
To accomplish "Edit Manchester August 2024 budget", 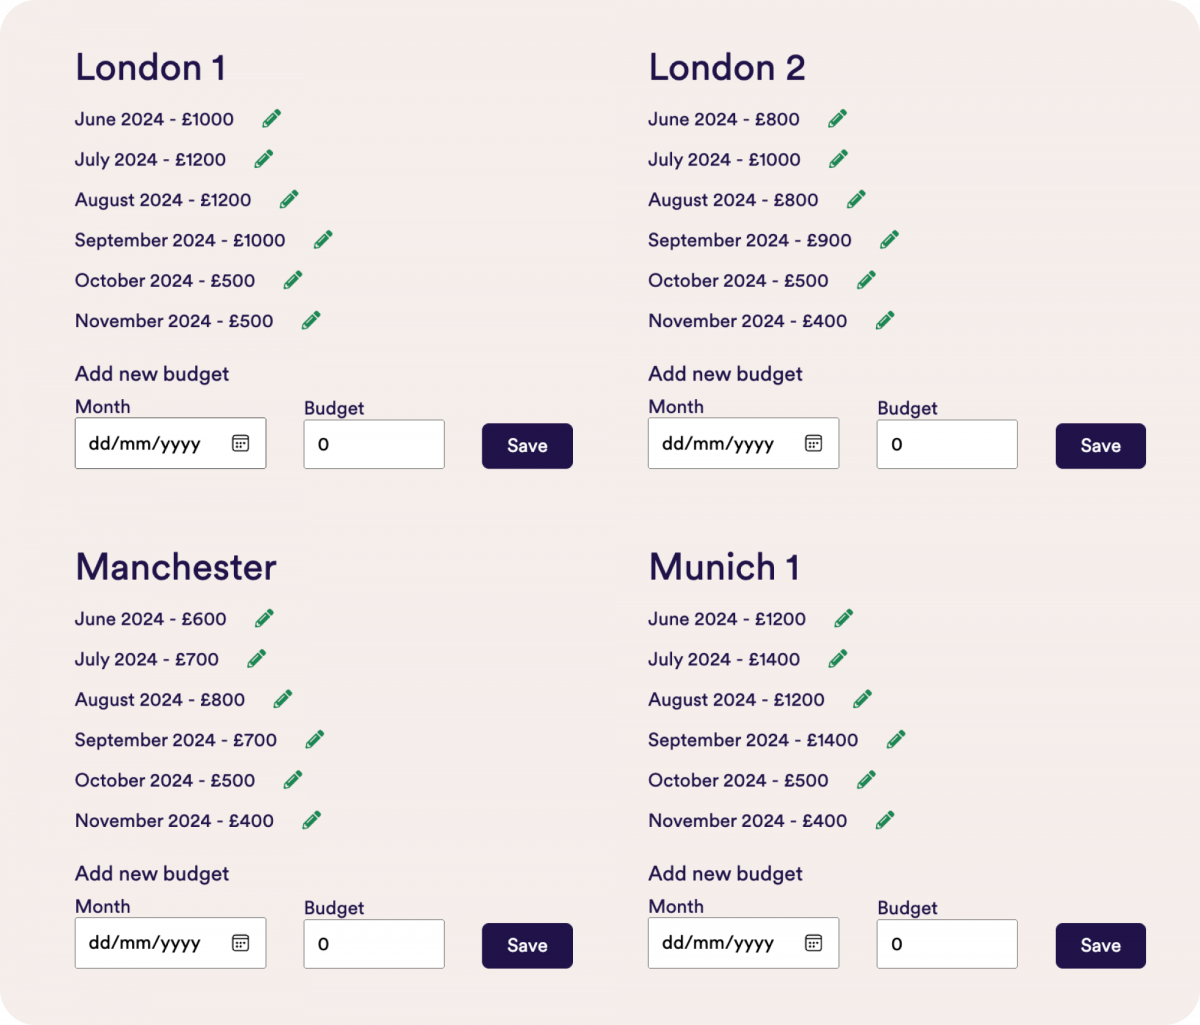I will click(x=283, y=699).
